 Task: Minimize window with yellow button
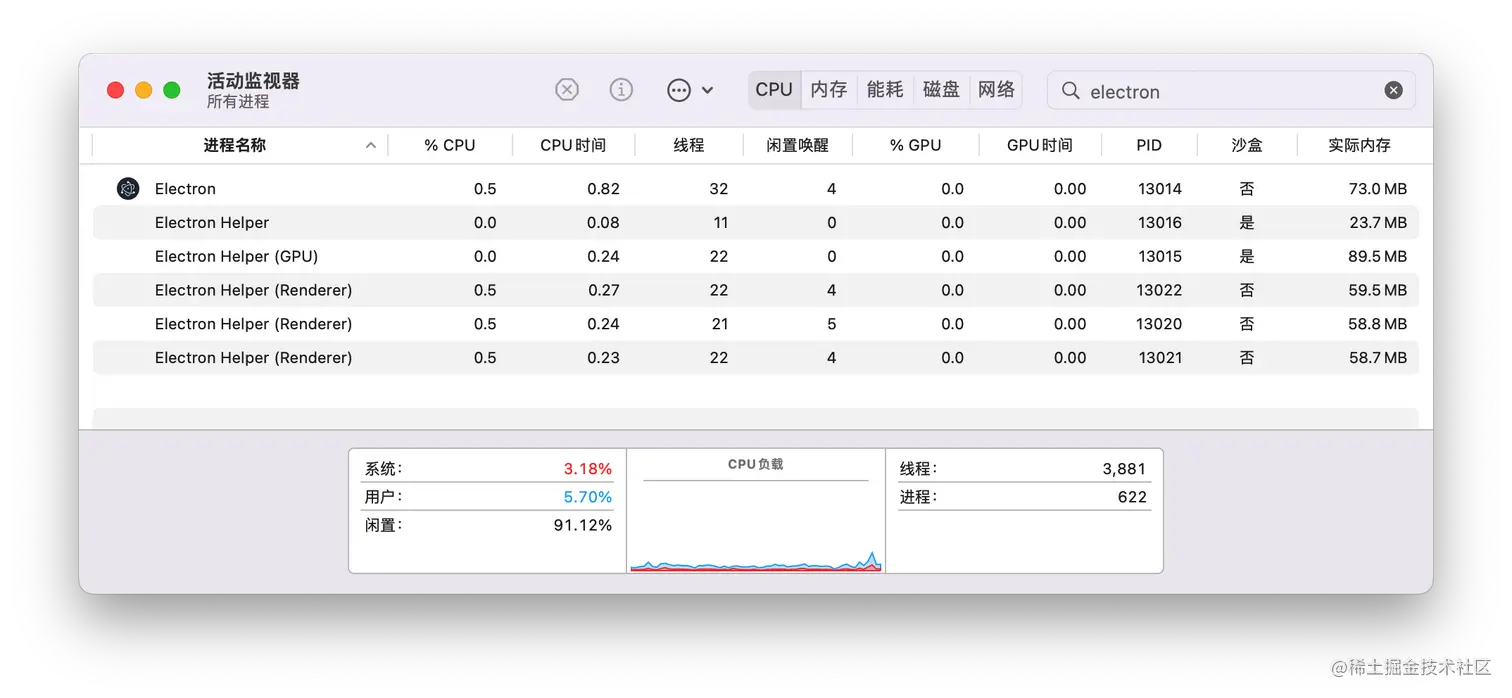click(143, 90)
